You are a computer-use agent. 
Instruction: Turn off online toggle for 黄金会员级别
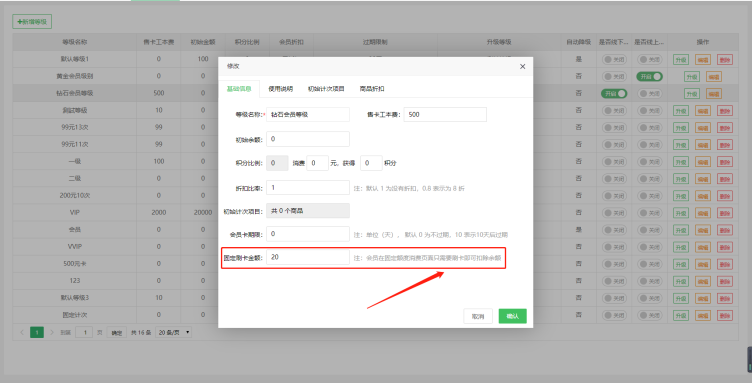pos(649,76)
